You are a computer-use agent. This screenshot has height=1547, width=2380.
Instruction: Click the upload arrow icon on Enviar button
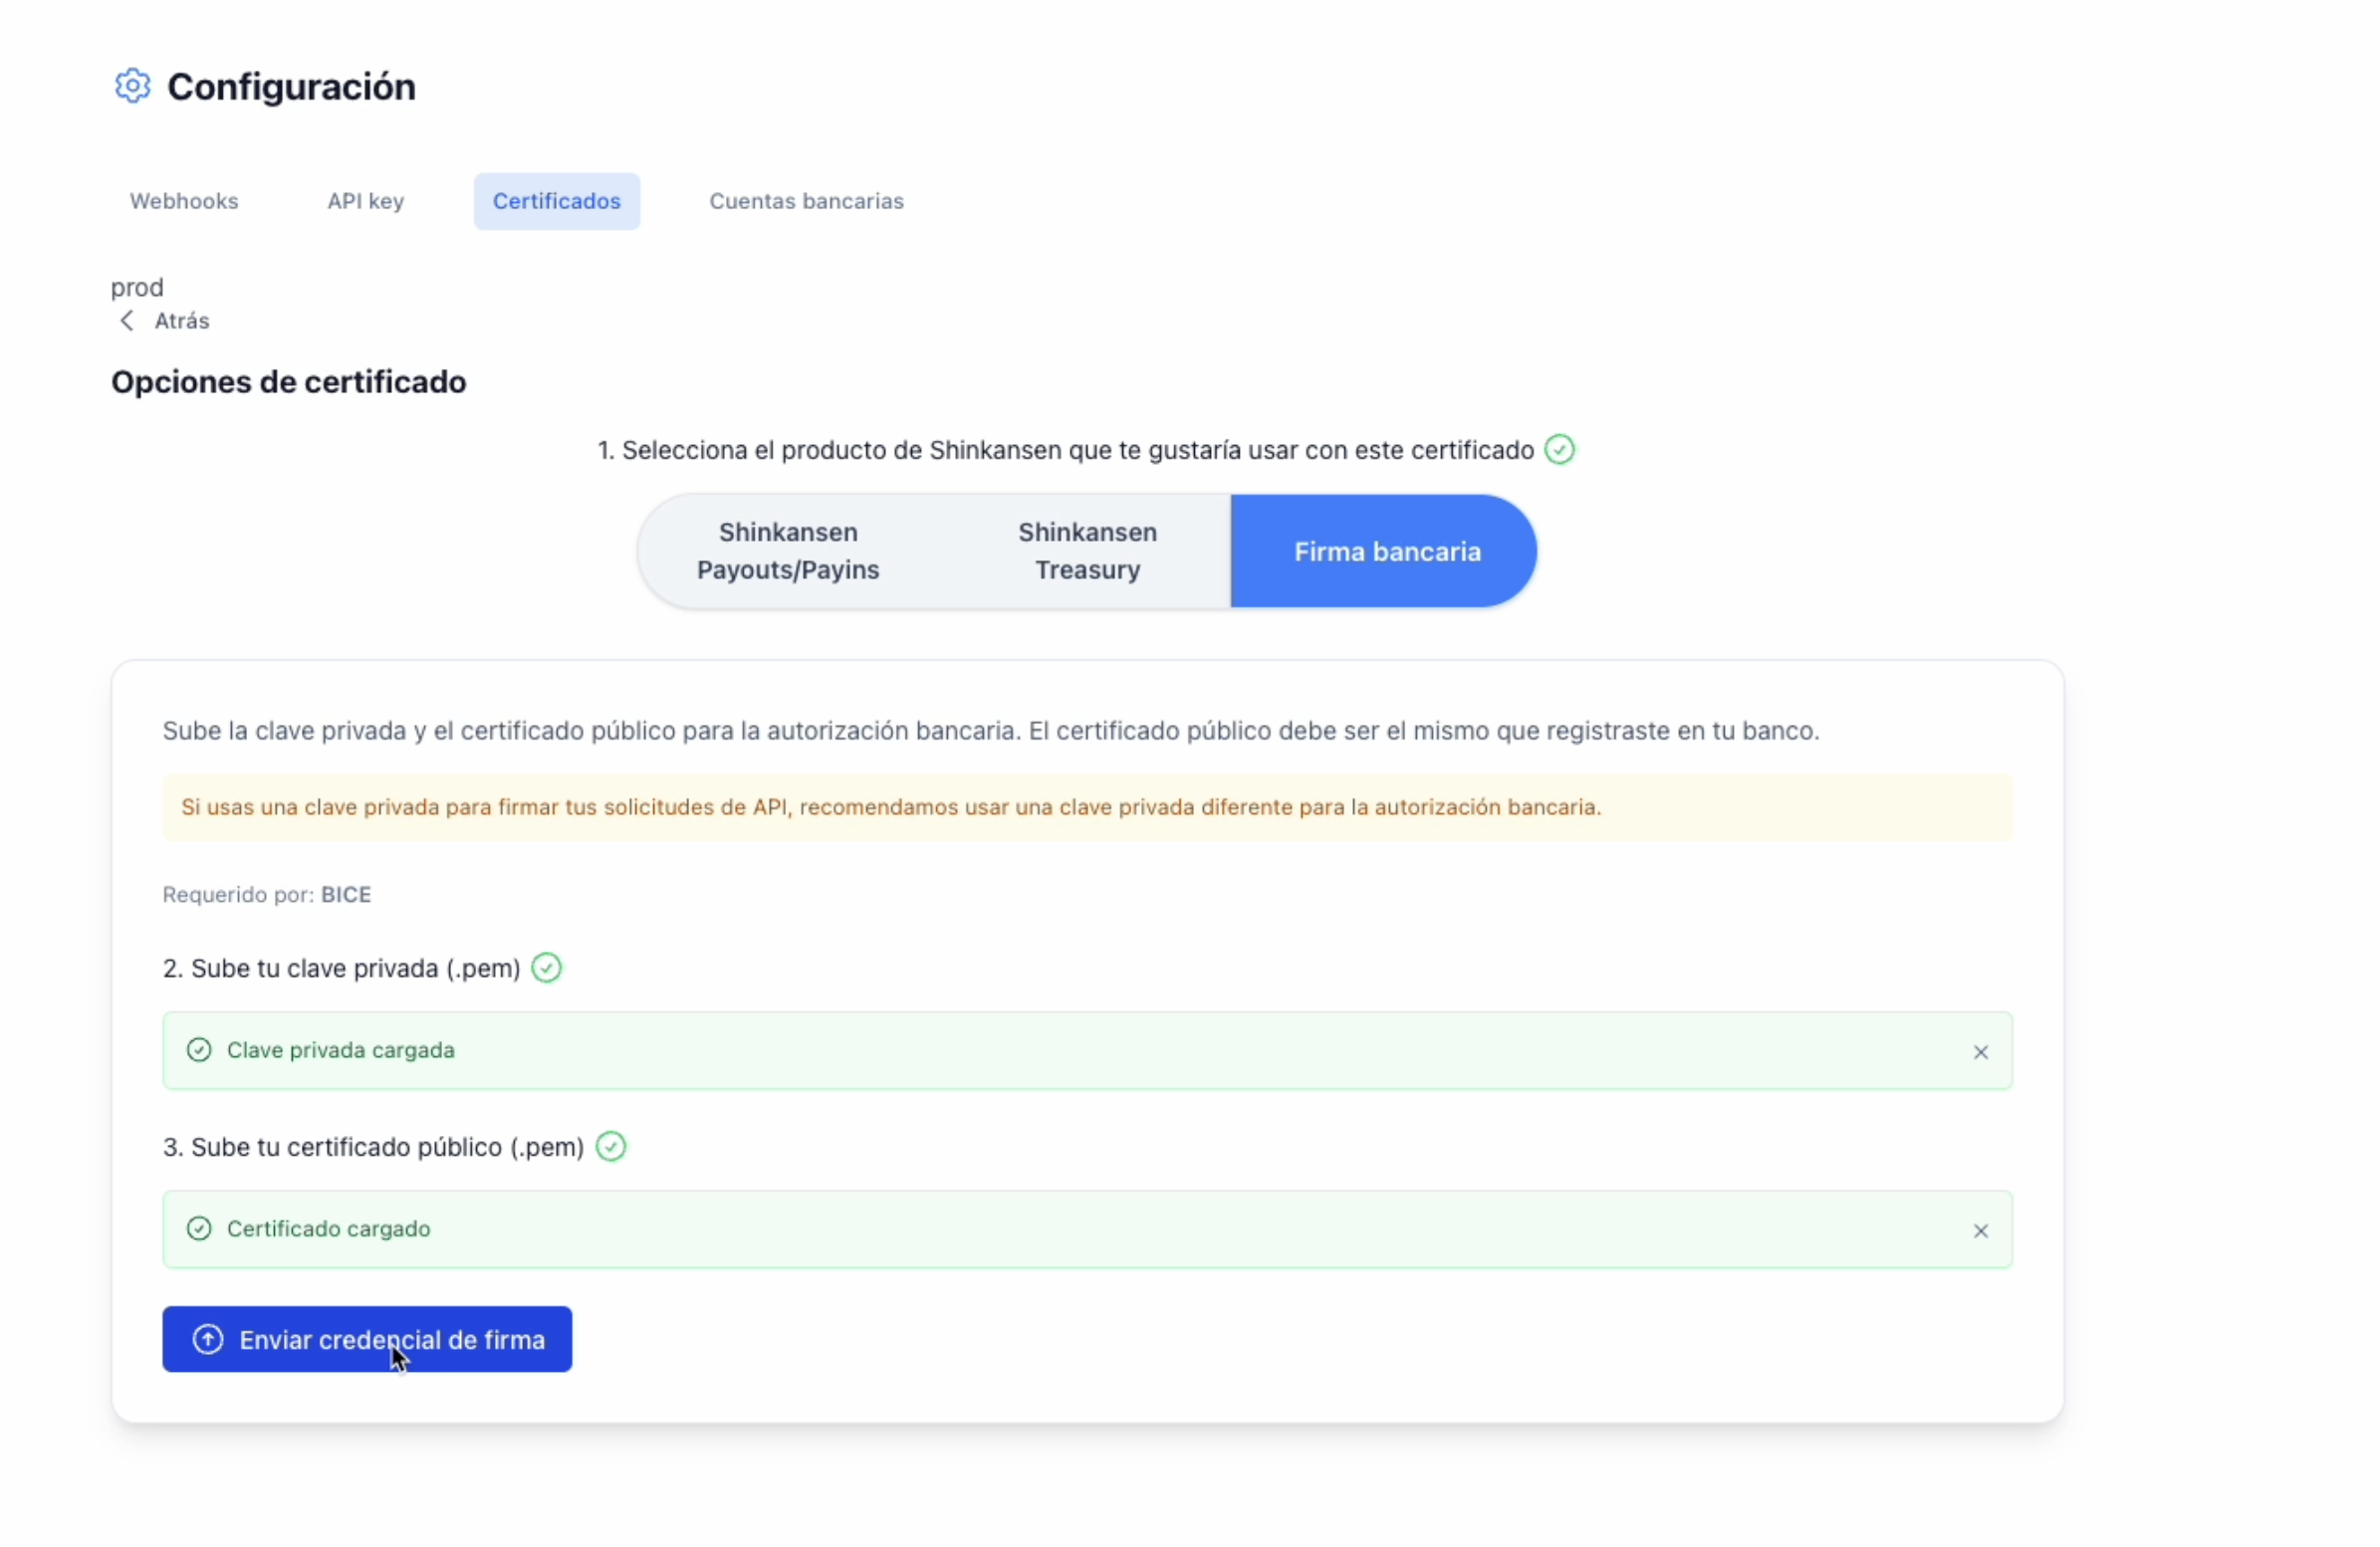(x=208, y=1339)
